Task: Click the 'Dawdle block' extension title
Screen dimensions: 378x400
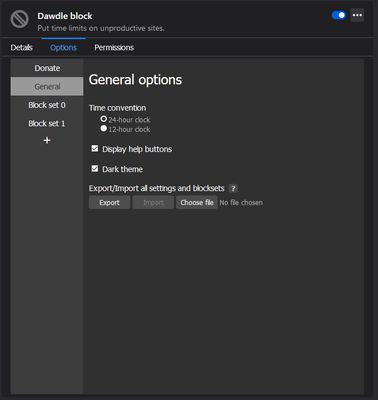Action: (65, 16)
